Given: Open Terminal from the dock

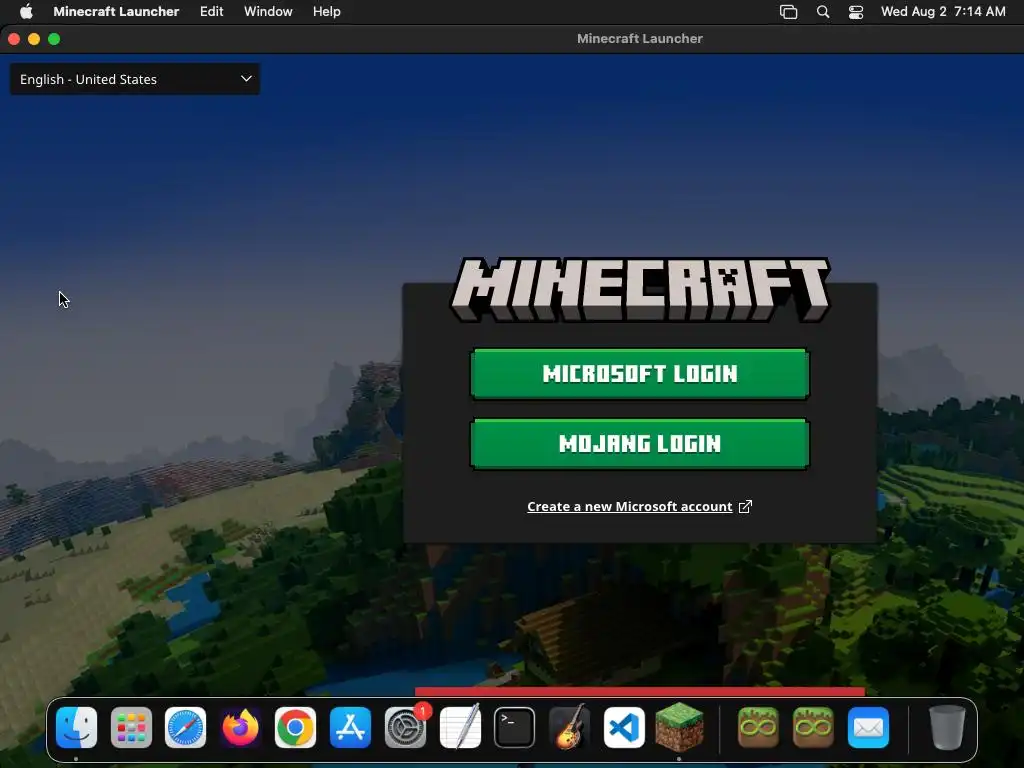Looking at the screenshot, I should pyautogui.click(x=514, y=728).
